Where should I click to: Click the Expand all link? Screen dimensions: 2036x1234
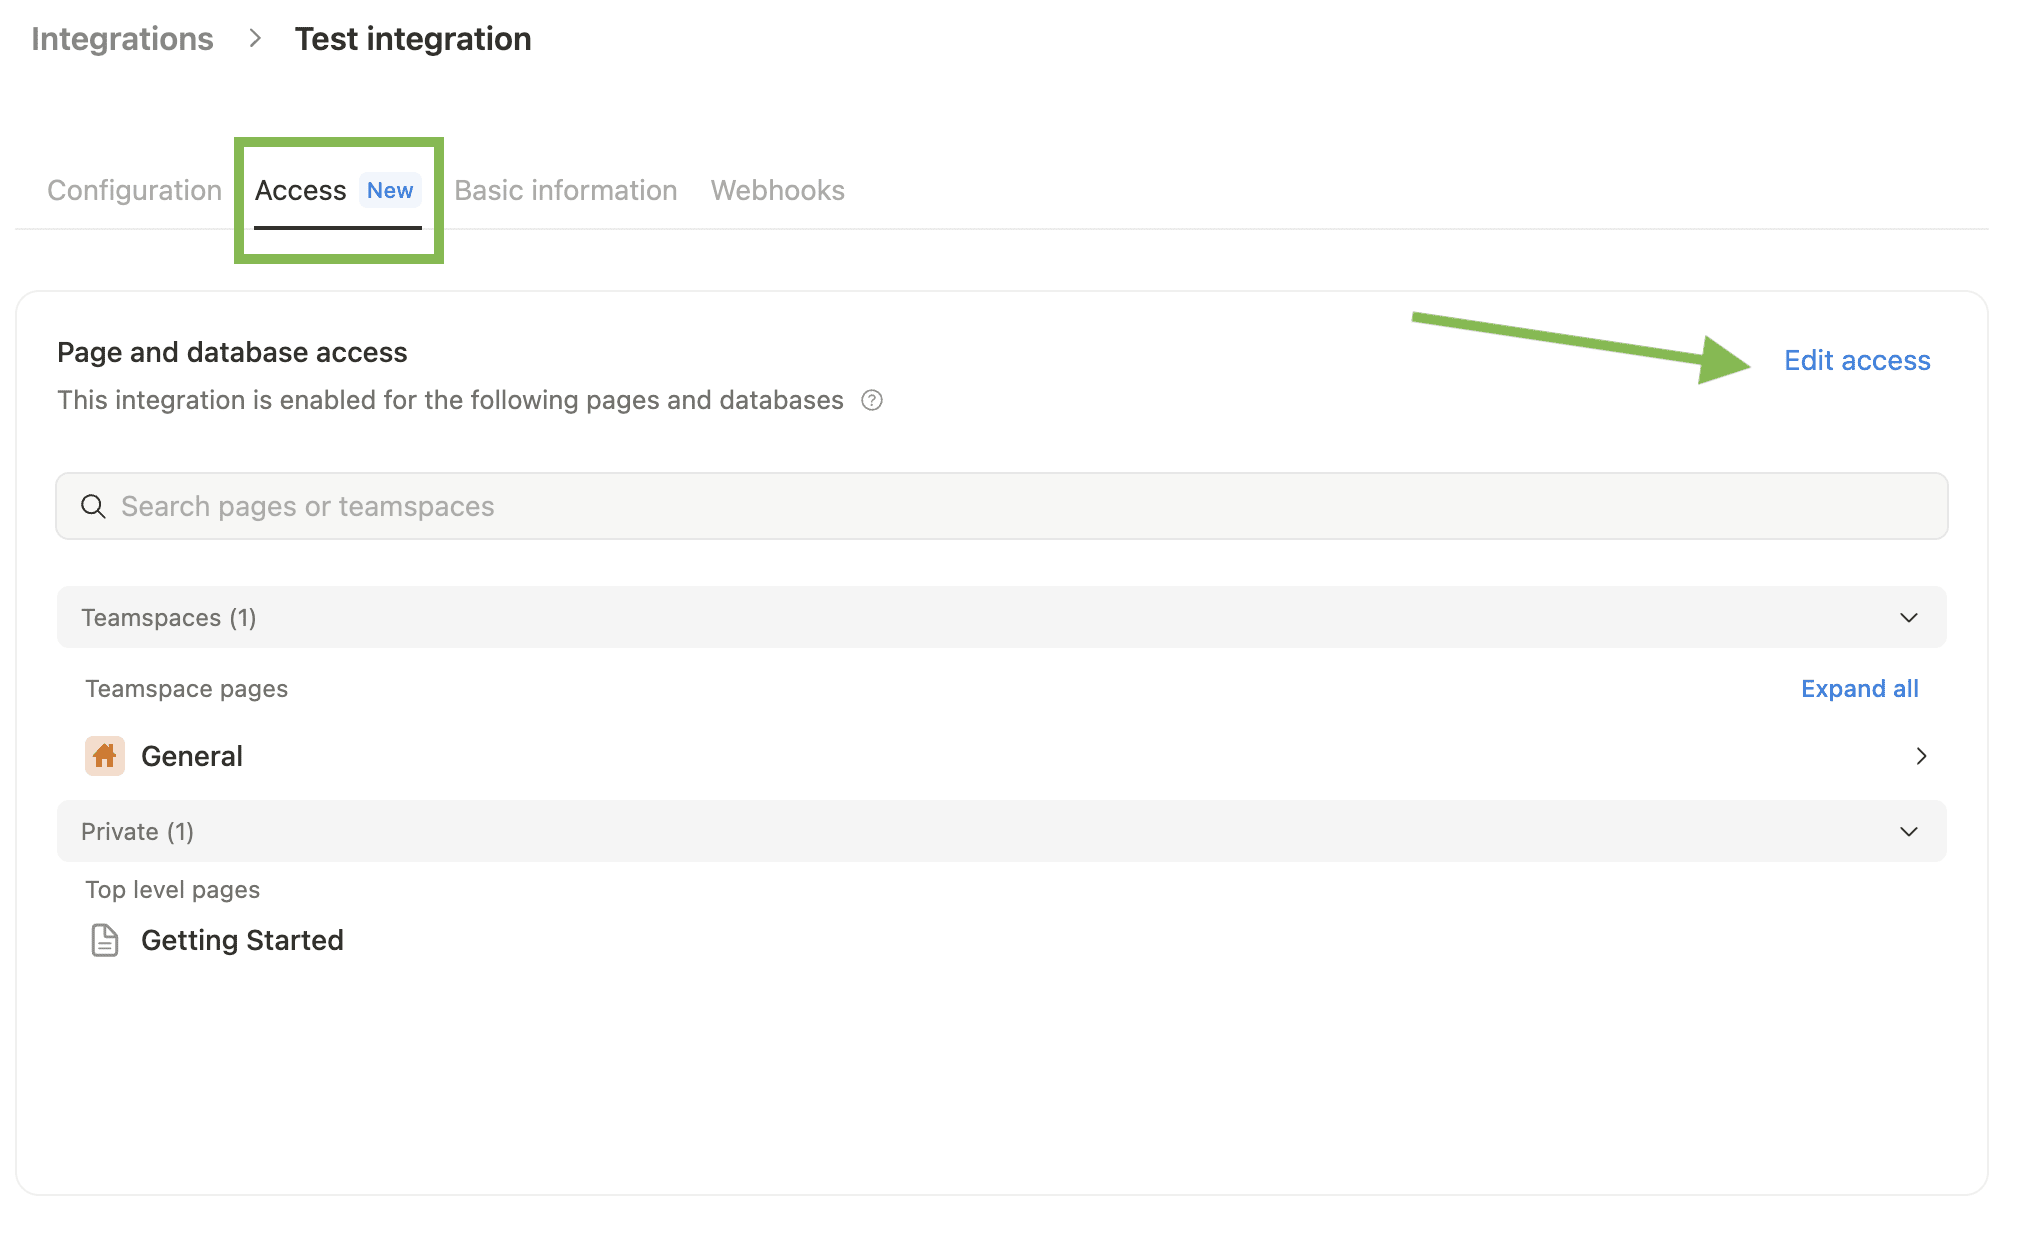[x=1859, y=688]
